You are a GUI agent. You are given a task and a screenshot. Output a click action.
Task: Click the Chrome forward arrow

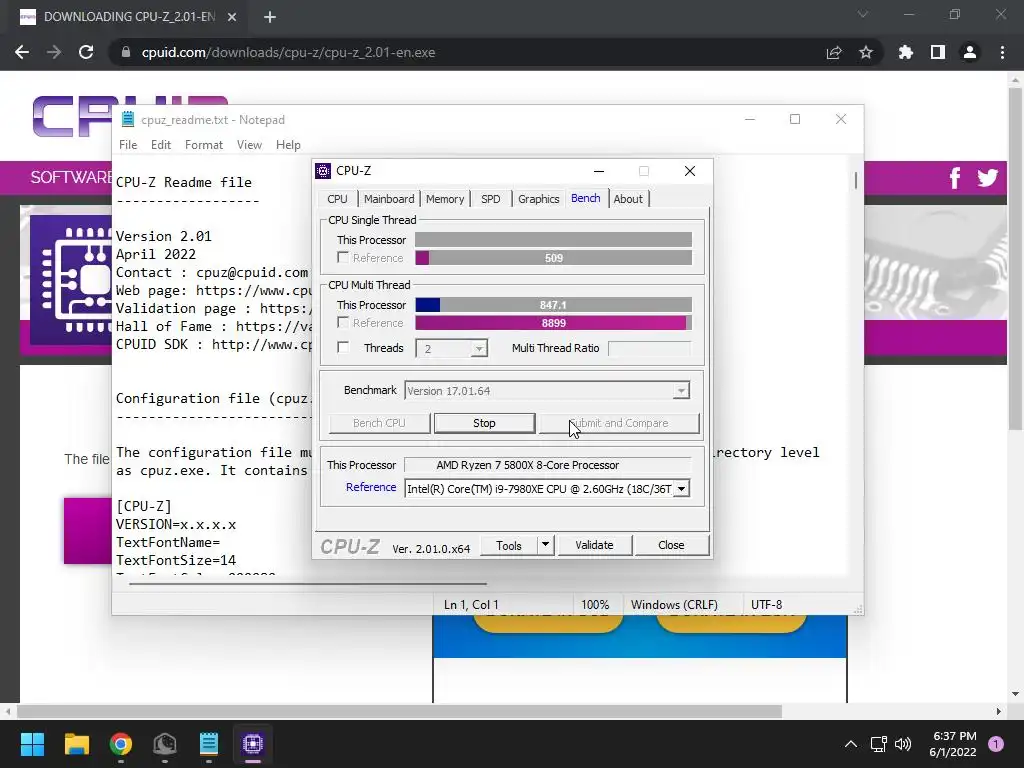pos(54,52)
